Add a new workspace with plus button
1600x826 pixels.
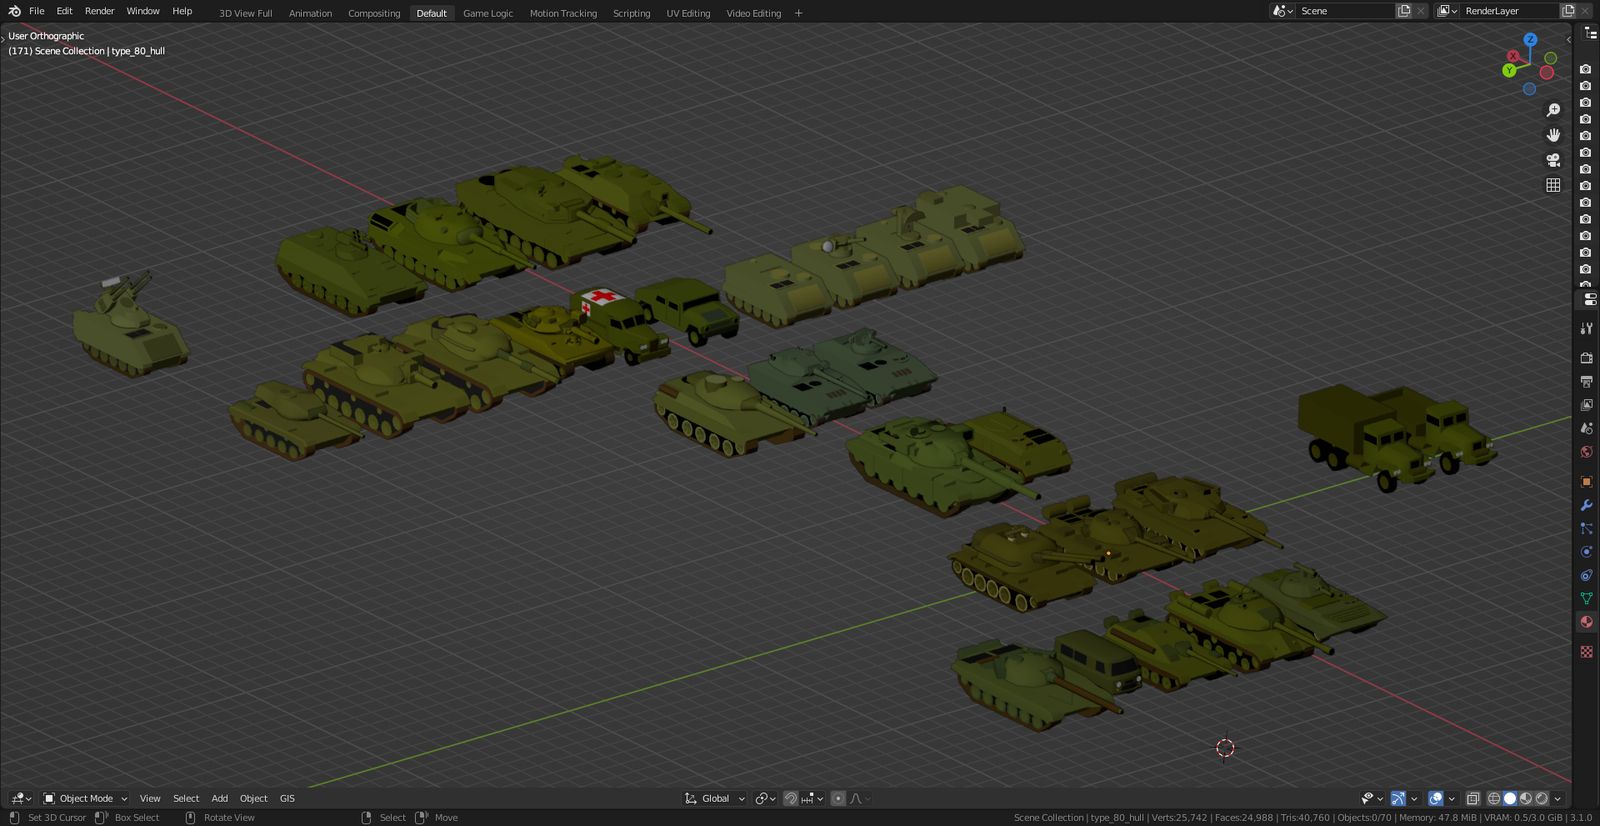point(798,13)
